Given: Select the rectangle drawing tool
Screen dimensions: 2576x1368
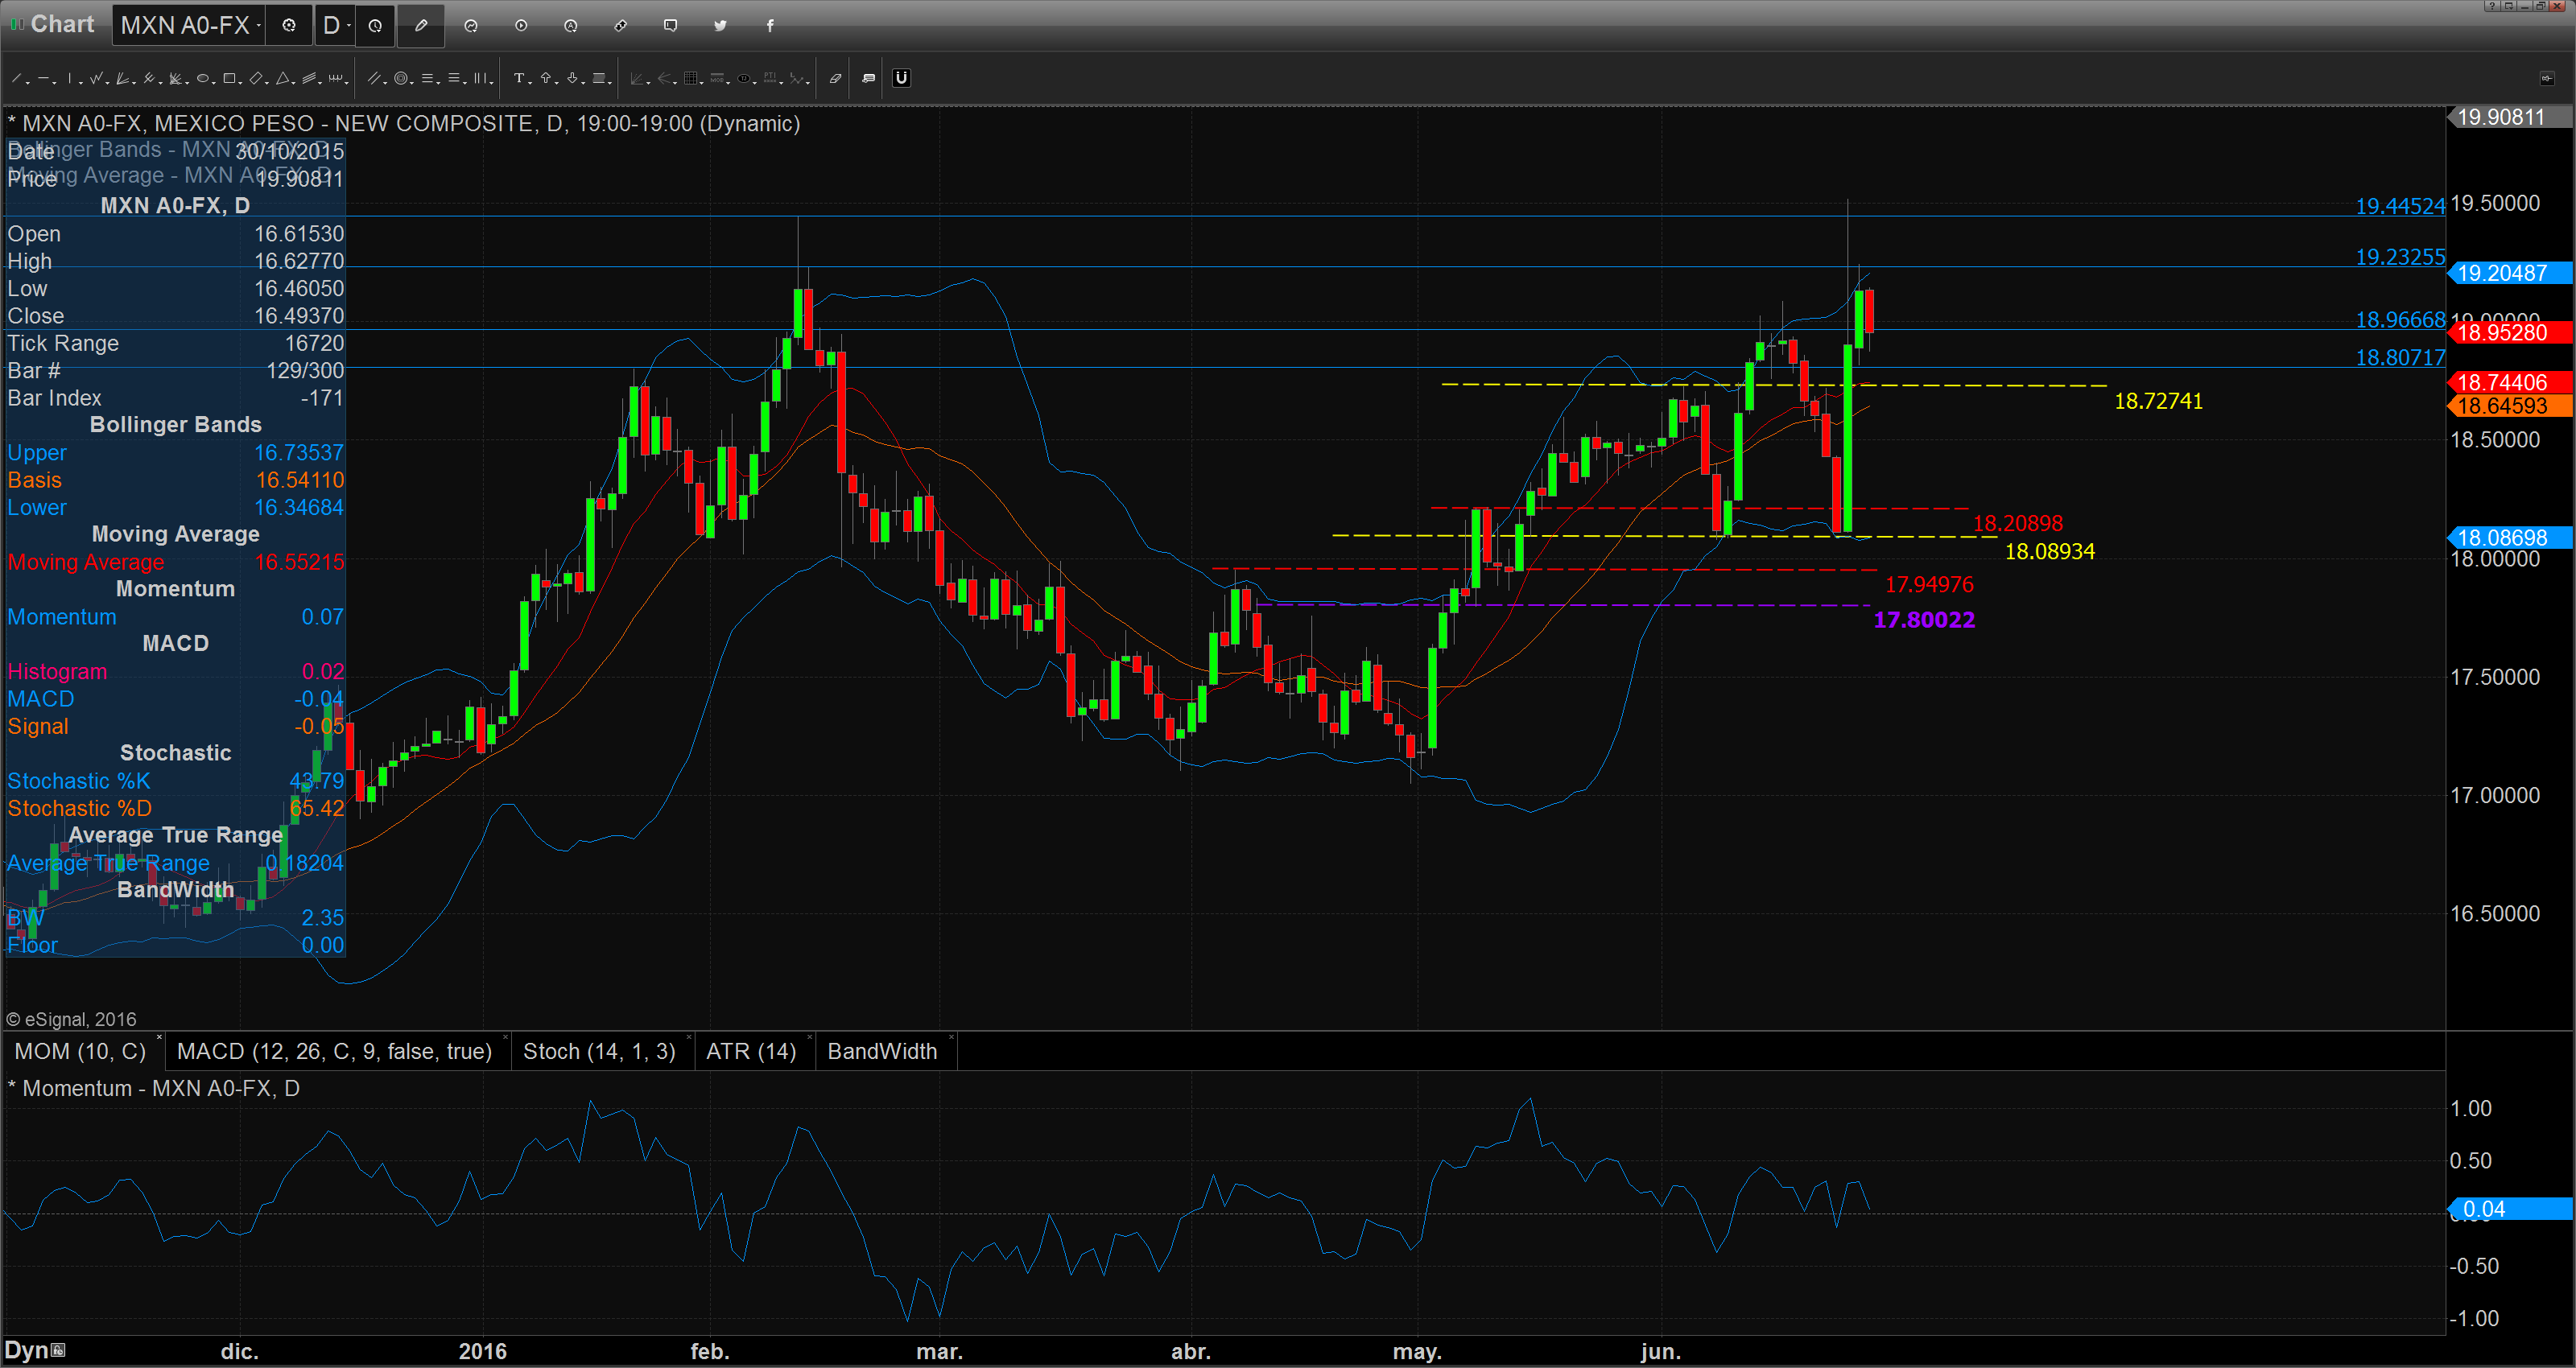Looking at the screenshot, I should point(229,78).
